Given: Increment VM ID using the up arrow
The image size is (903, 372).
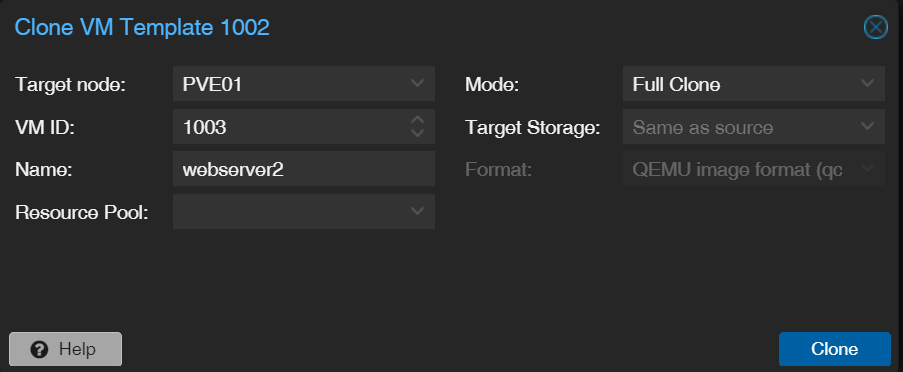Looking at the screenshot, I should point(418,120).
